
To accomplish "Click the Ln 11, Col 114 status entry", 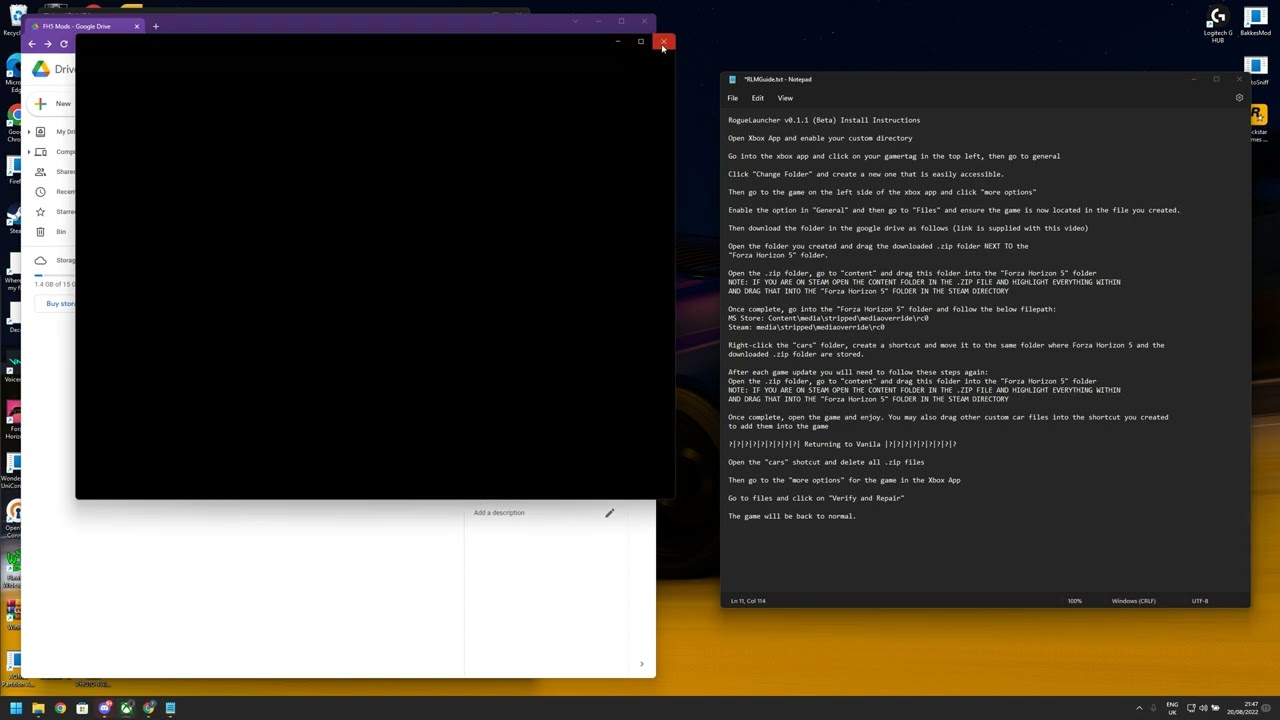I will pos(749,601).
